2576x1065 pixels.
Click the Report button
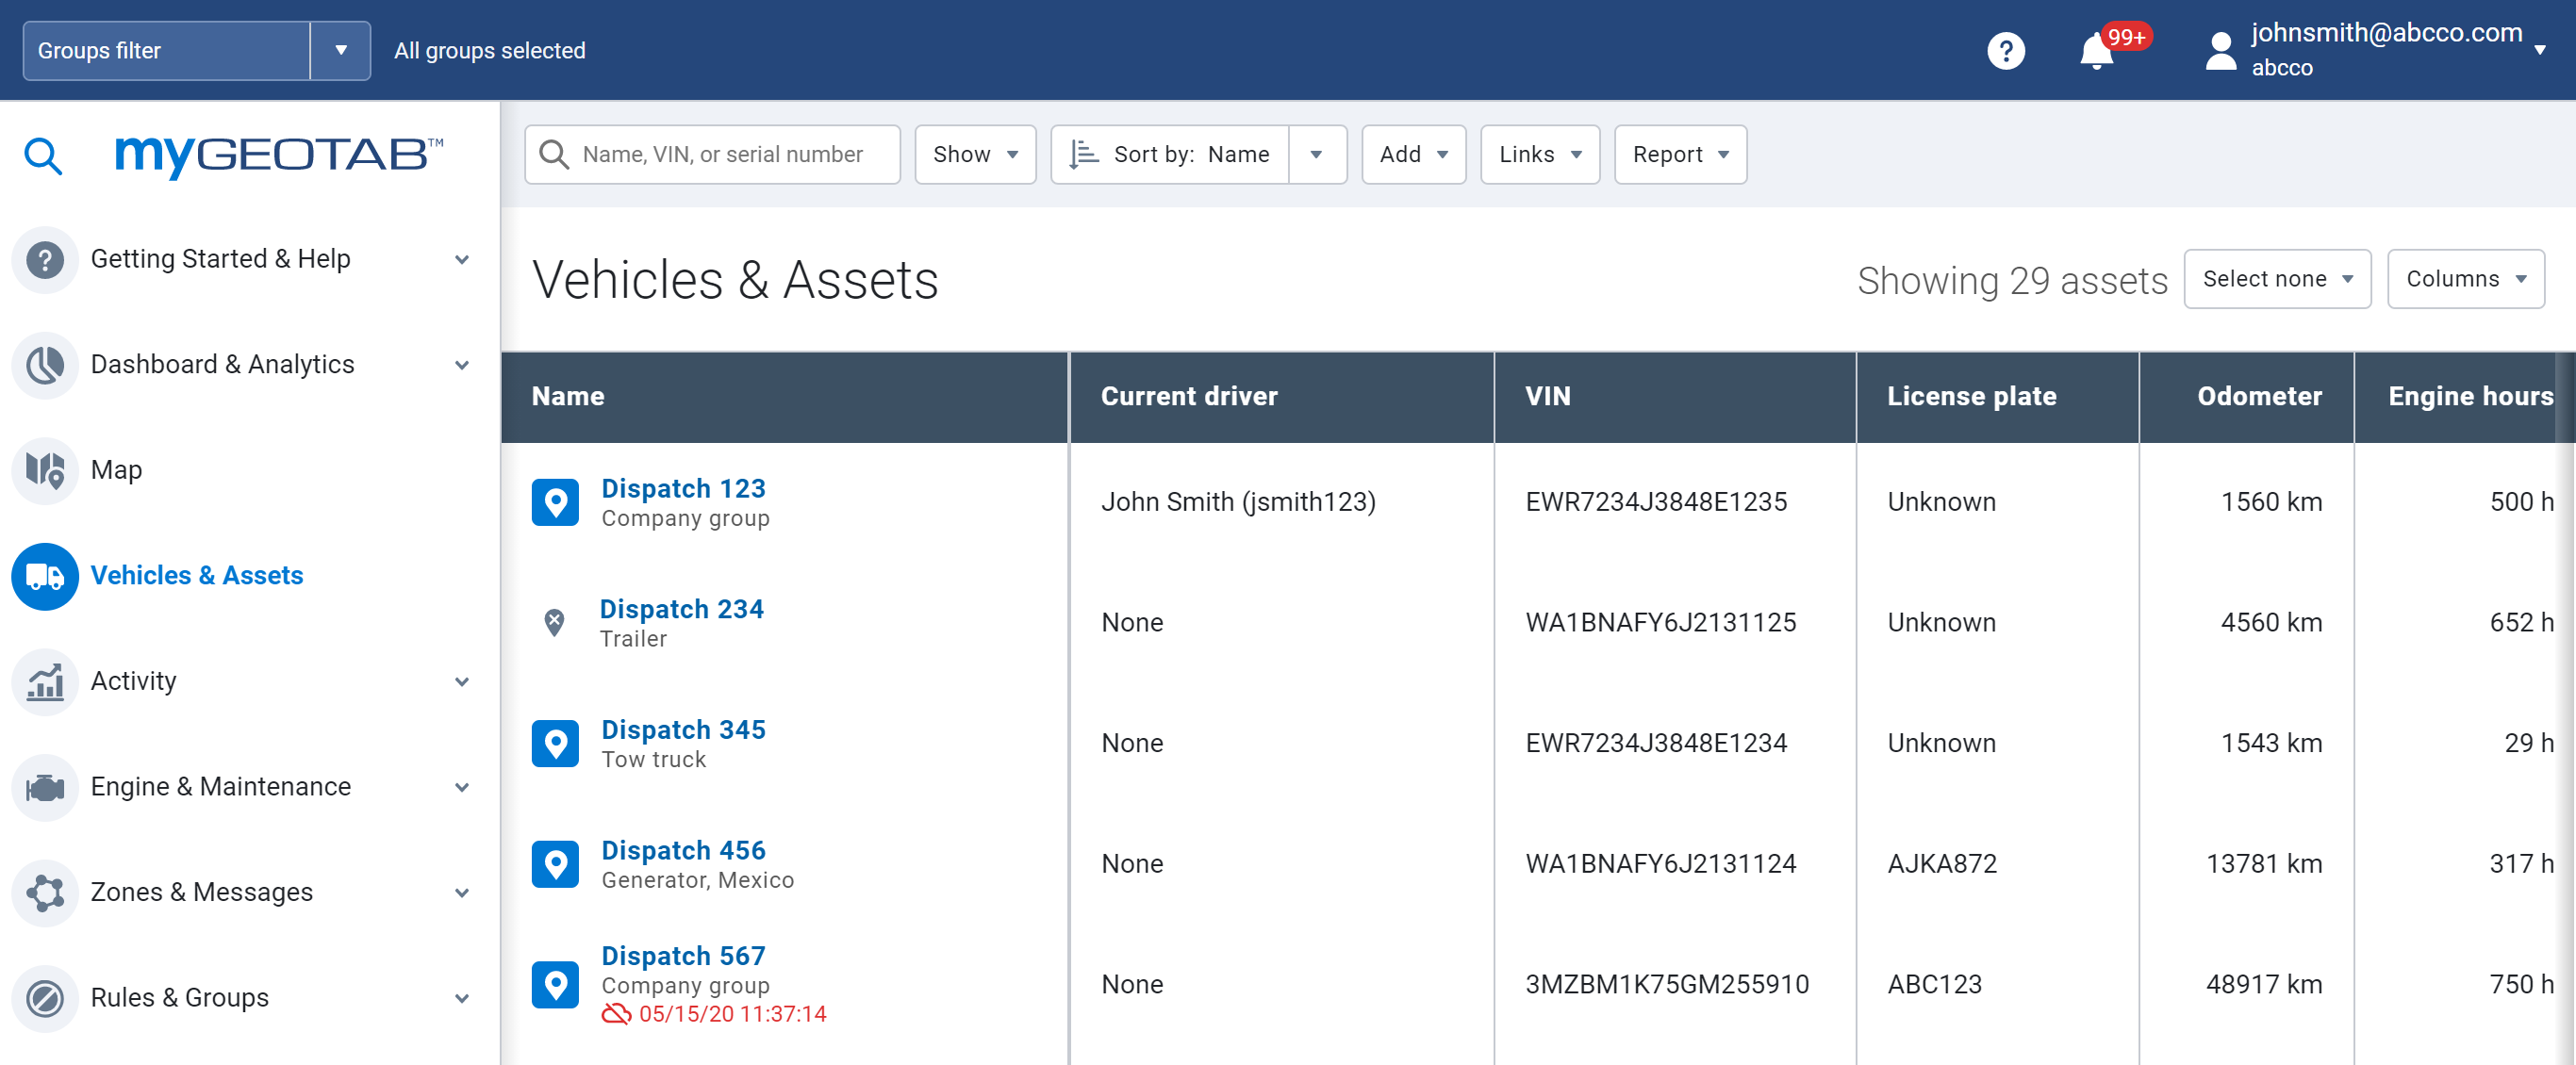(x=1679, y=154)
